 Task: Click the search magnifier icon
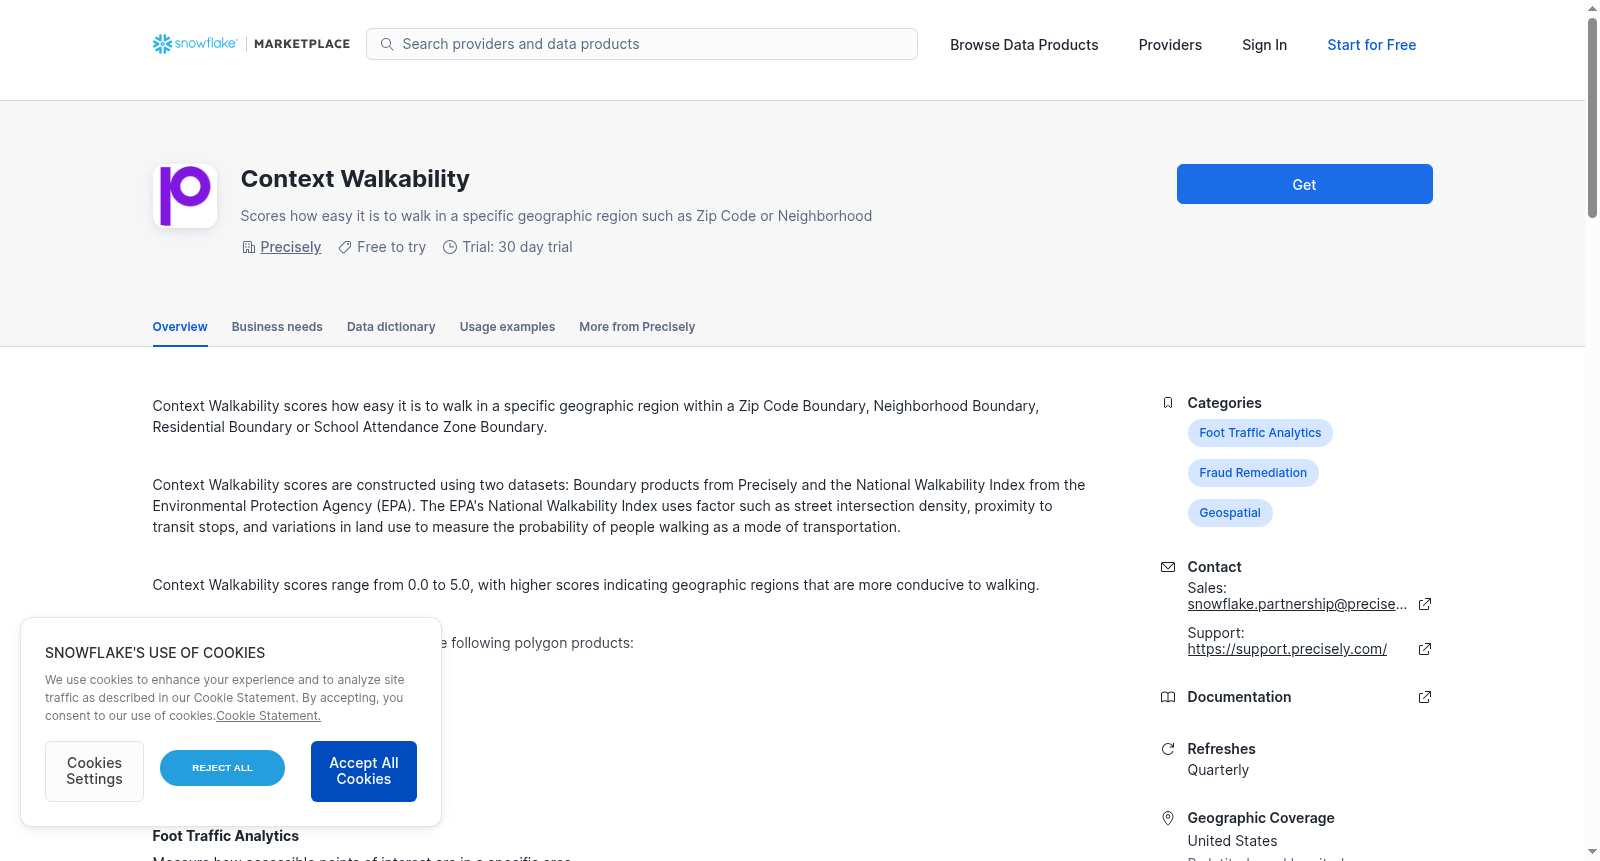387,44
